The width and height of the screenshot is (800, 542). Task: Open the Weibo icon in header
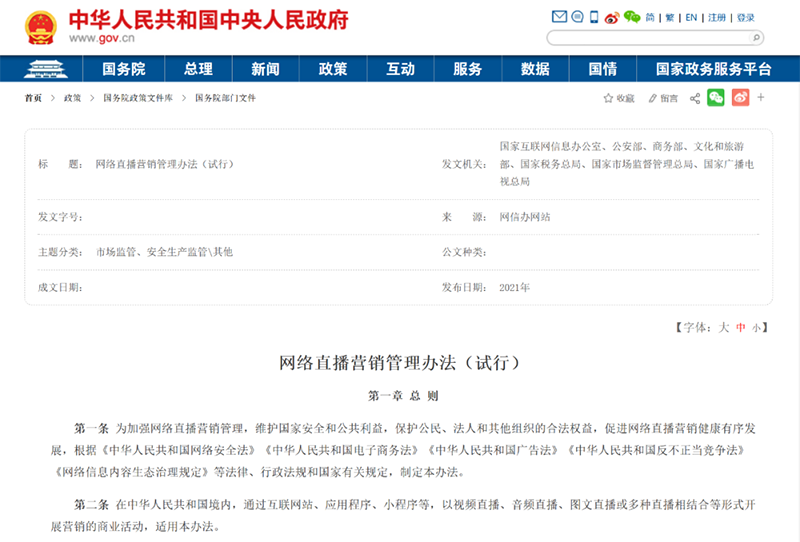click(x=612, y=18)
